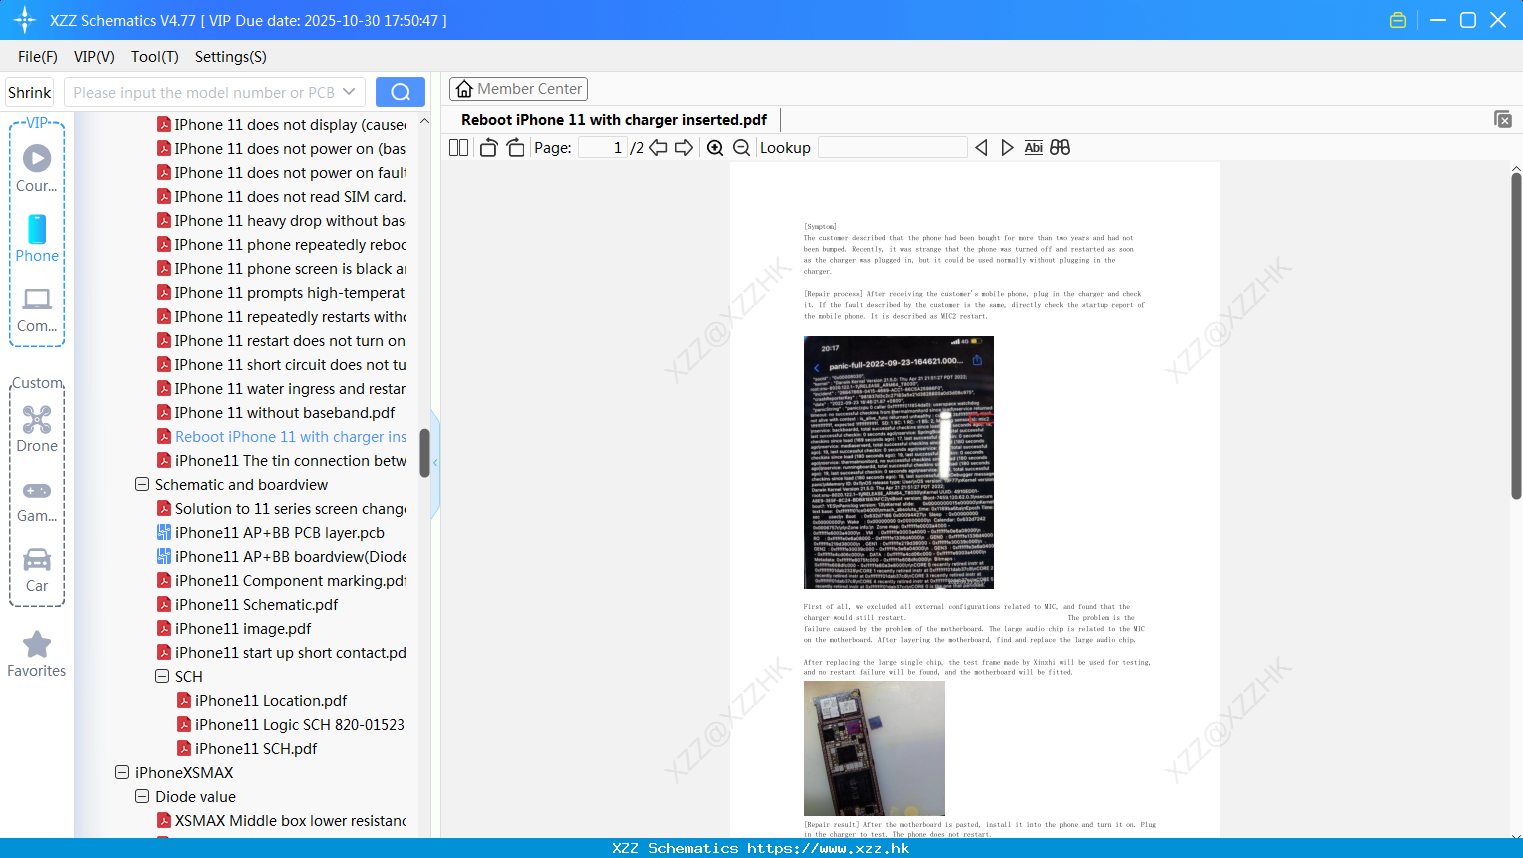Open iPhone11 start up short contact.pdf

point(290,652)
